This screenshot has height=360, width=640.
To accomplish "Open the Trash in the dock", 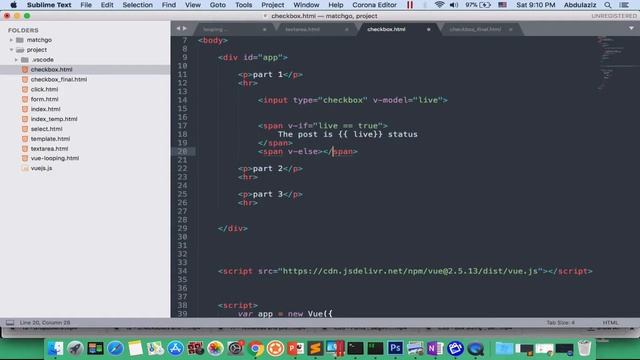I will pos(585,348).
